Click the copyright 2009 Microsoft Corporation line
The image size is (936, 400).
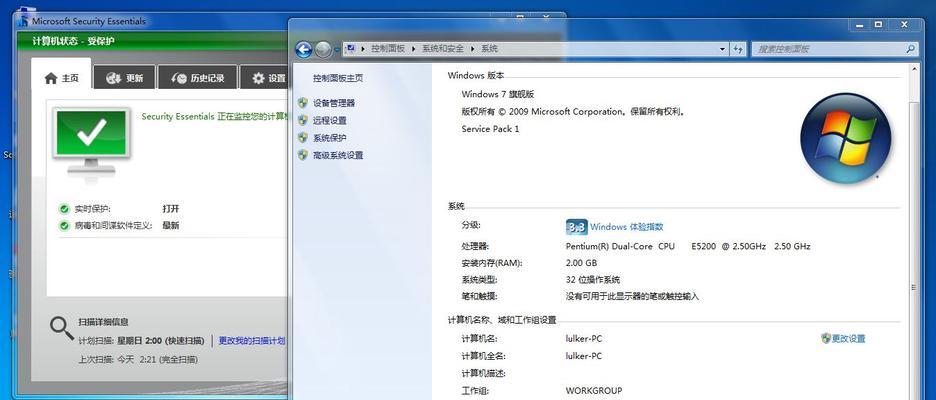(572, 111)
